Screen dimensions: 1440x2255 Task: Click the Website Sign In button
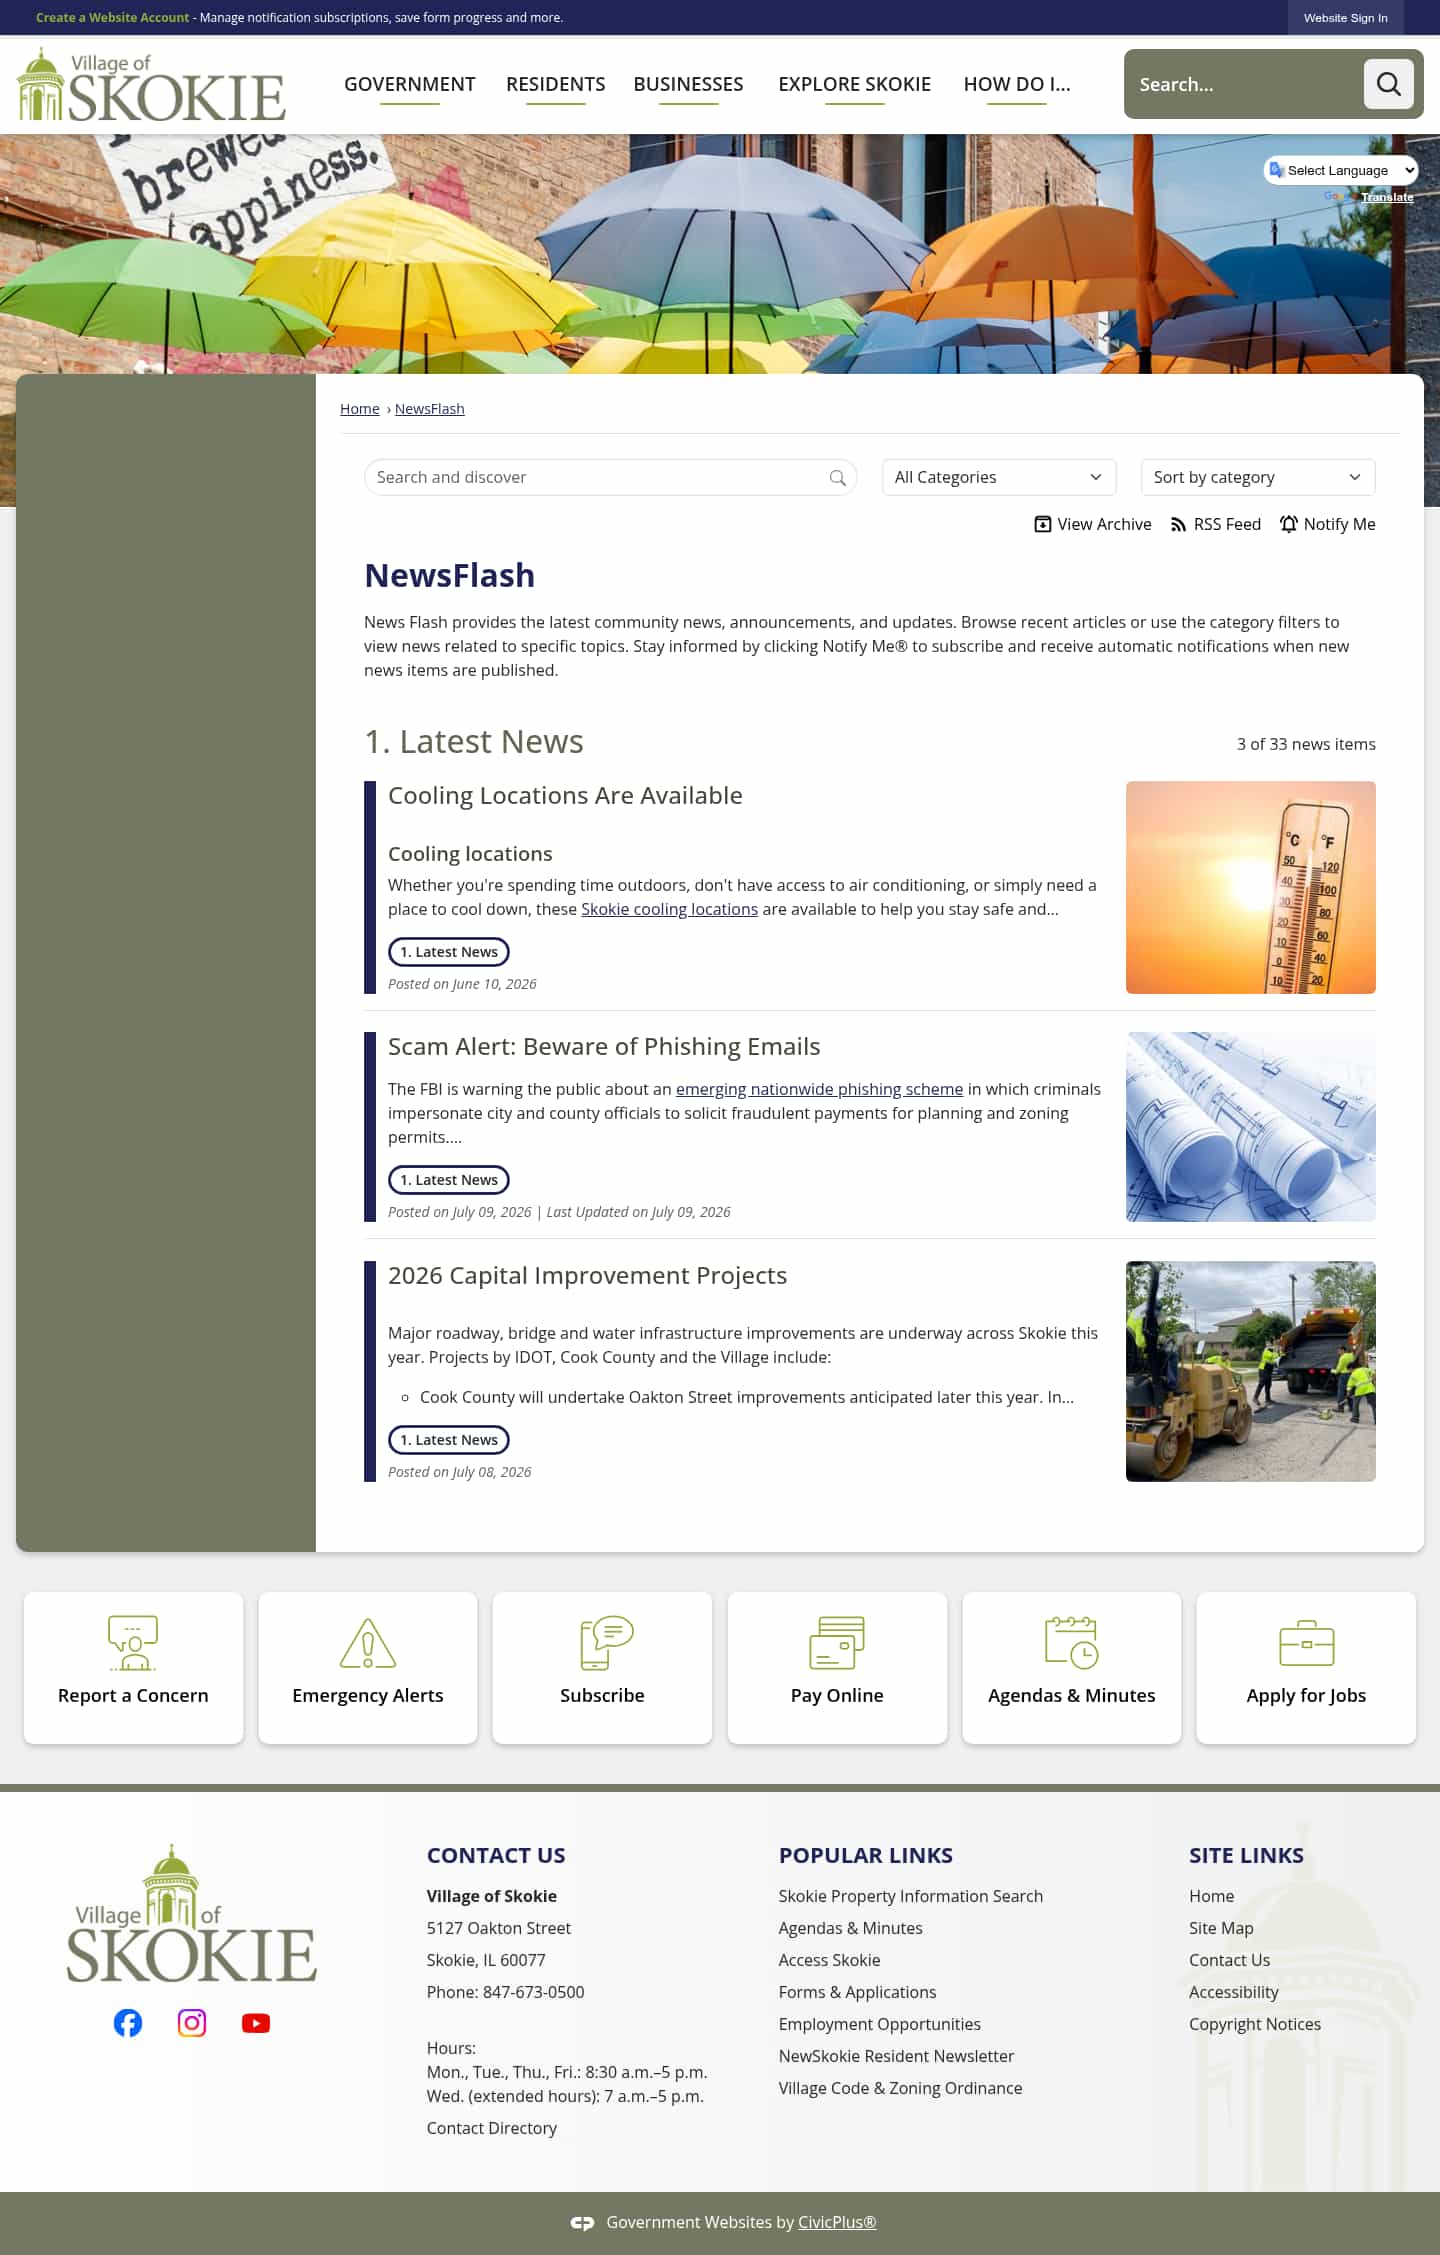point(1345,18)
